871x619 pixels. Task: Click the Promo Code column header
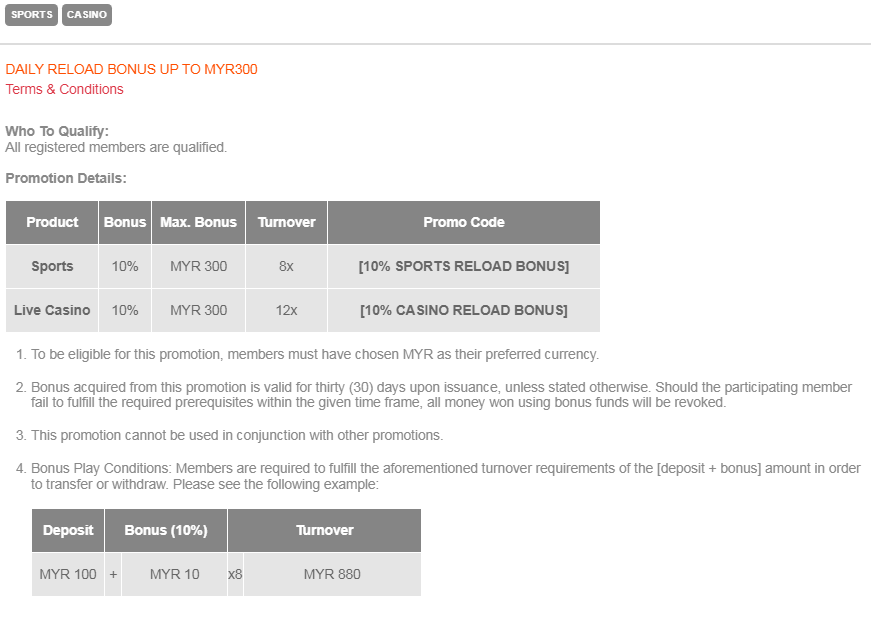pyautogui.click(x=463, y=222)
